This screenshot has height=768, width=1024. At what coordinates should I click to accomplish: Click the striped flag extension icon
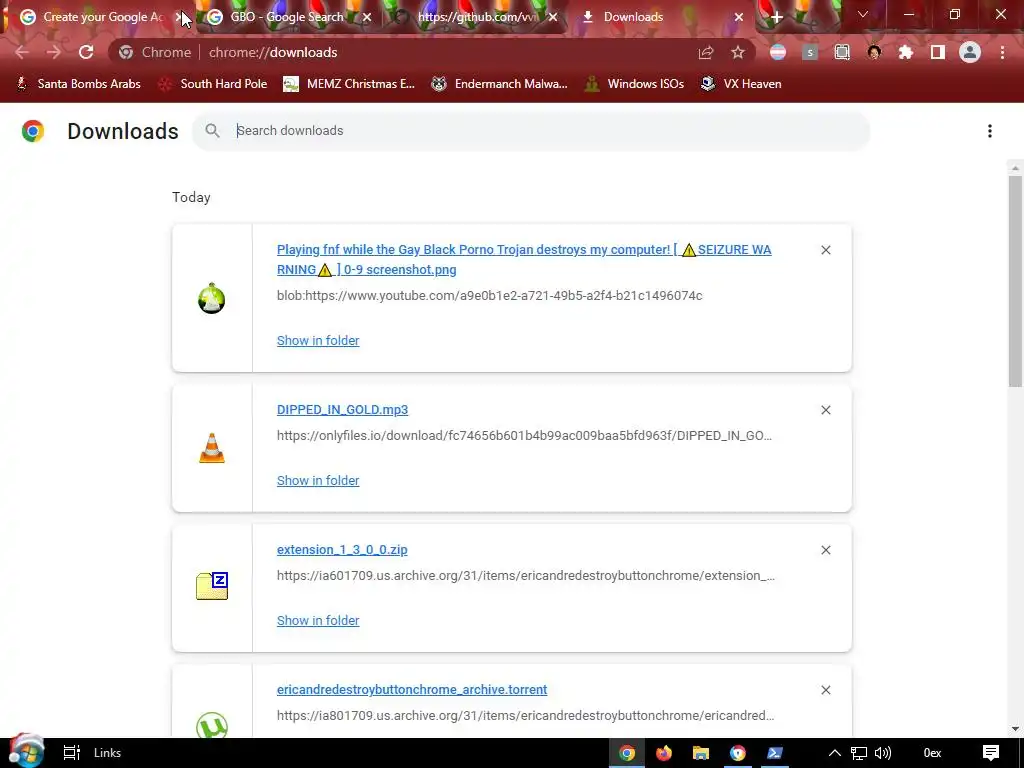point(778,52)
